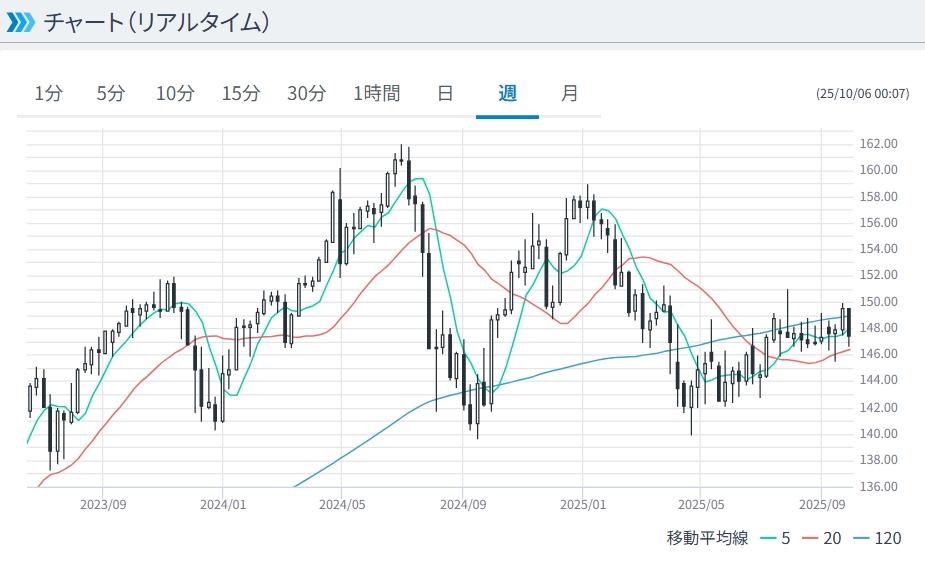Click the 25/10/06 00:07 timestamp

point(862,94)
